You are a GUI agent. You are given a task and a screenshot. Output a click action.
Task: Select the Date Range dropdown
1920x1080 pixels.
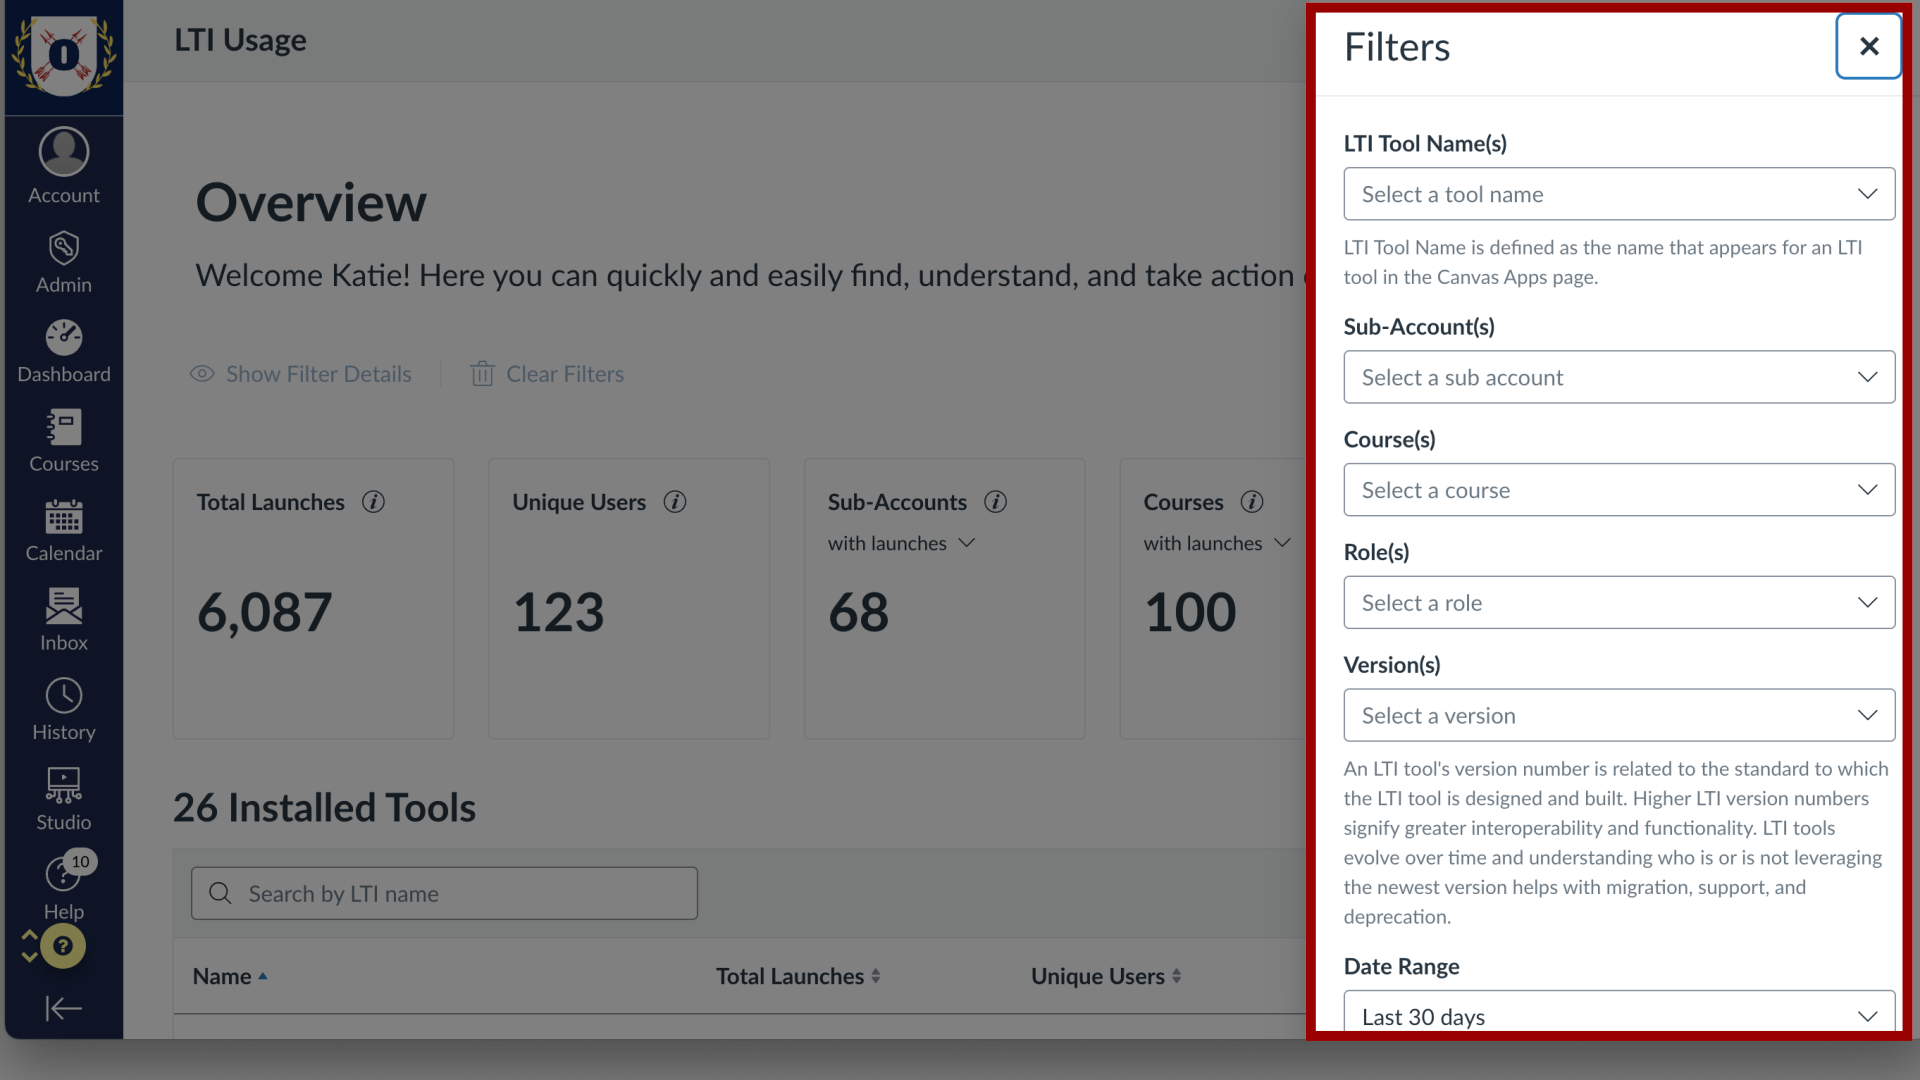(x=1619, y=1015)
